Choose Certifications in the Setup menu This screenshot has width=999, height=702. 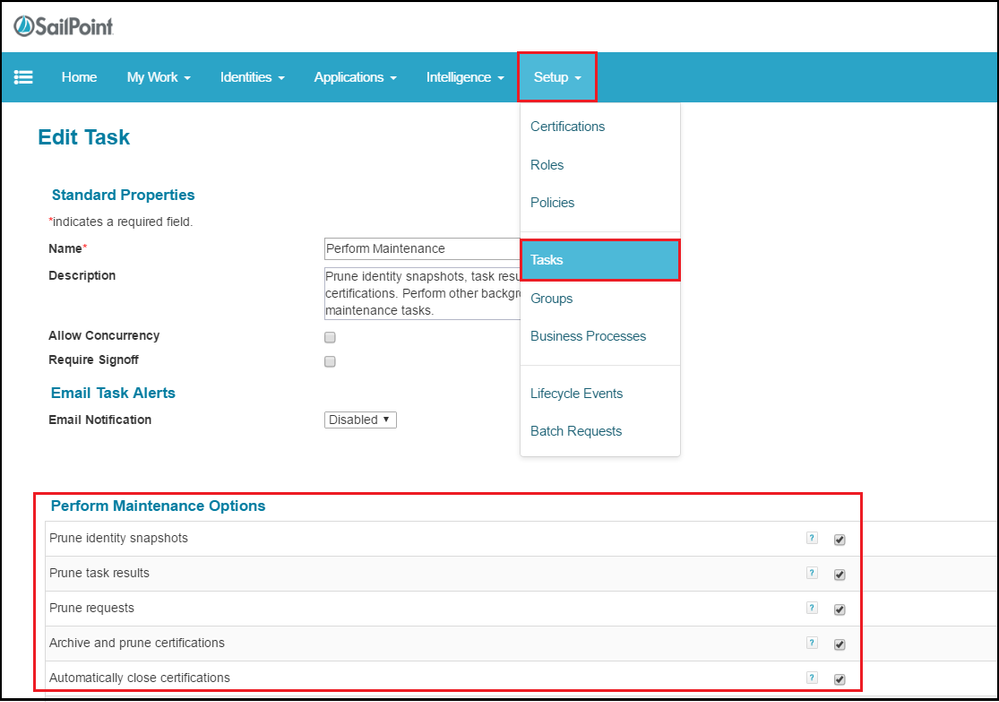click(x=567, y=126)
